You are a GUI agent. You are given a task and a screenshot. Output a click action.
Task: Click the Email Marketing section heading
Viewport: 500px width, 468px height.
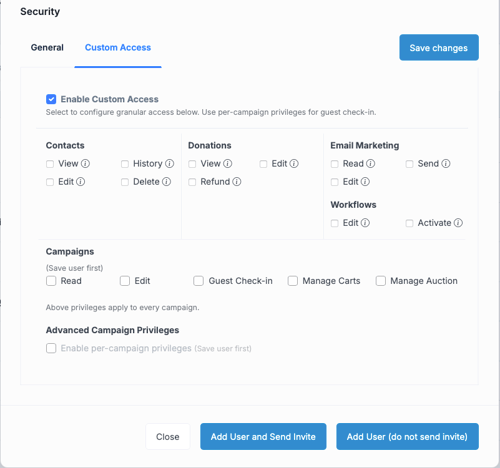click(365, 145)
